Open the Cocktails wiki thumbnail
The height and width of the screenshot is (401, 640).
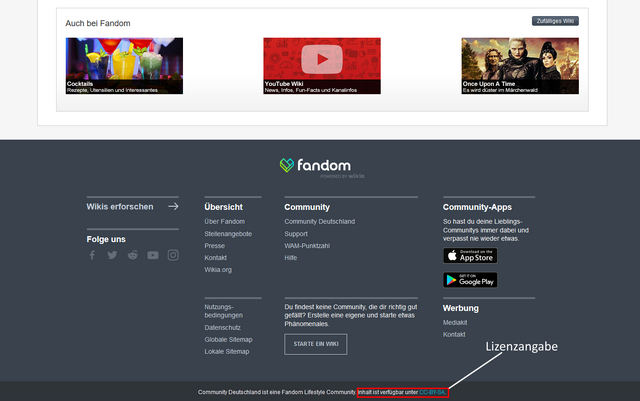124,66
